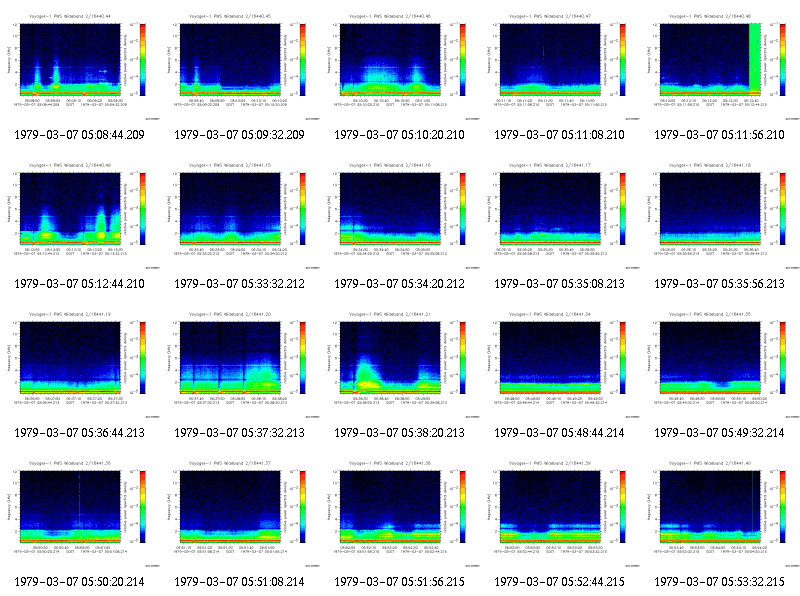Click the caption 1979-03-07 05:09:32.209
The image size is (800, 596).
[239, 135]
